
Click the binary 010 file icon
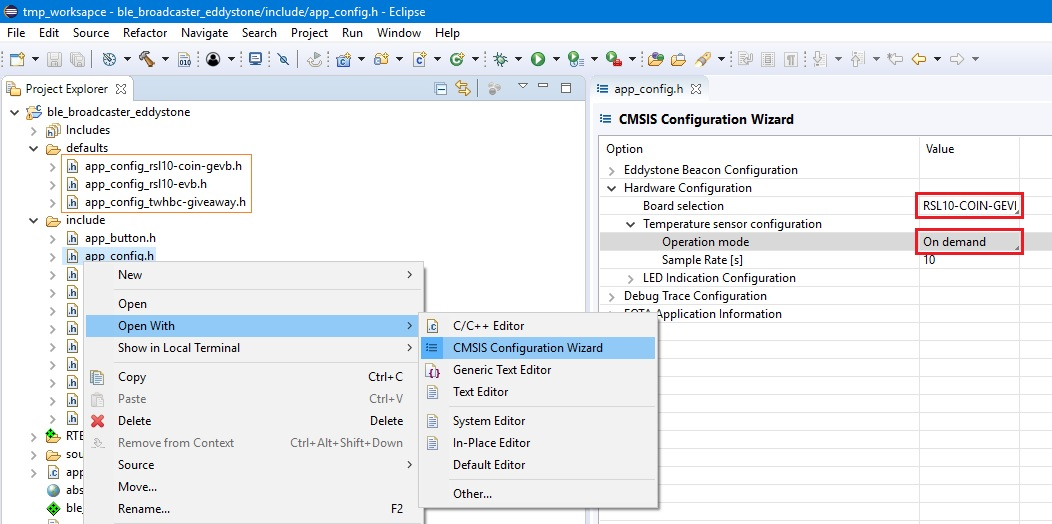[x=185, y=60]
